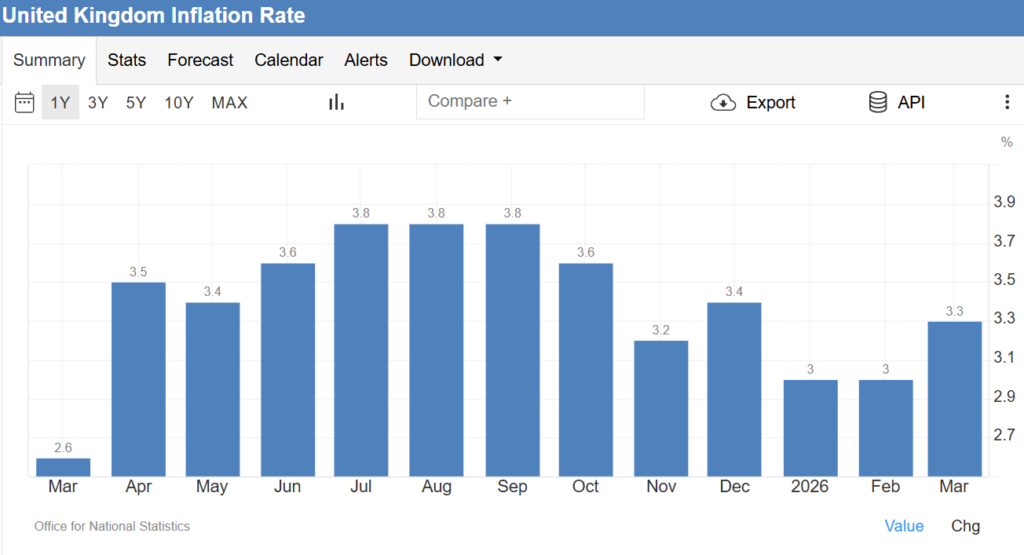
Task: Open the Calendar tab
Action: (288, 60)
